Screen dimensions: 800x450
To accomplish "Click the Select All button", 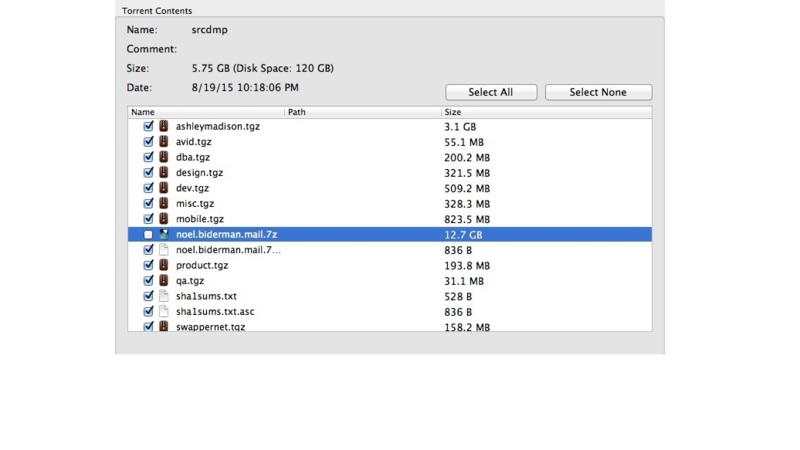I will [x=491, y=92].
